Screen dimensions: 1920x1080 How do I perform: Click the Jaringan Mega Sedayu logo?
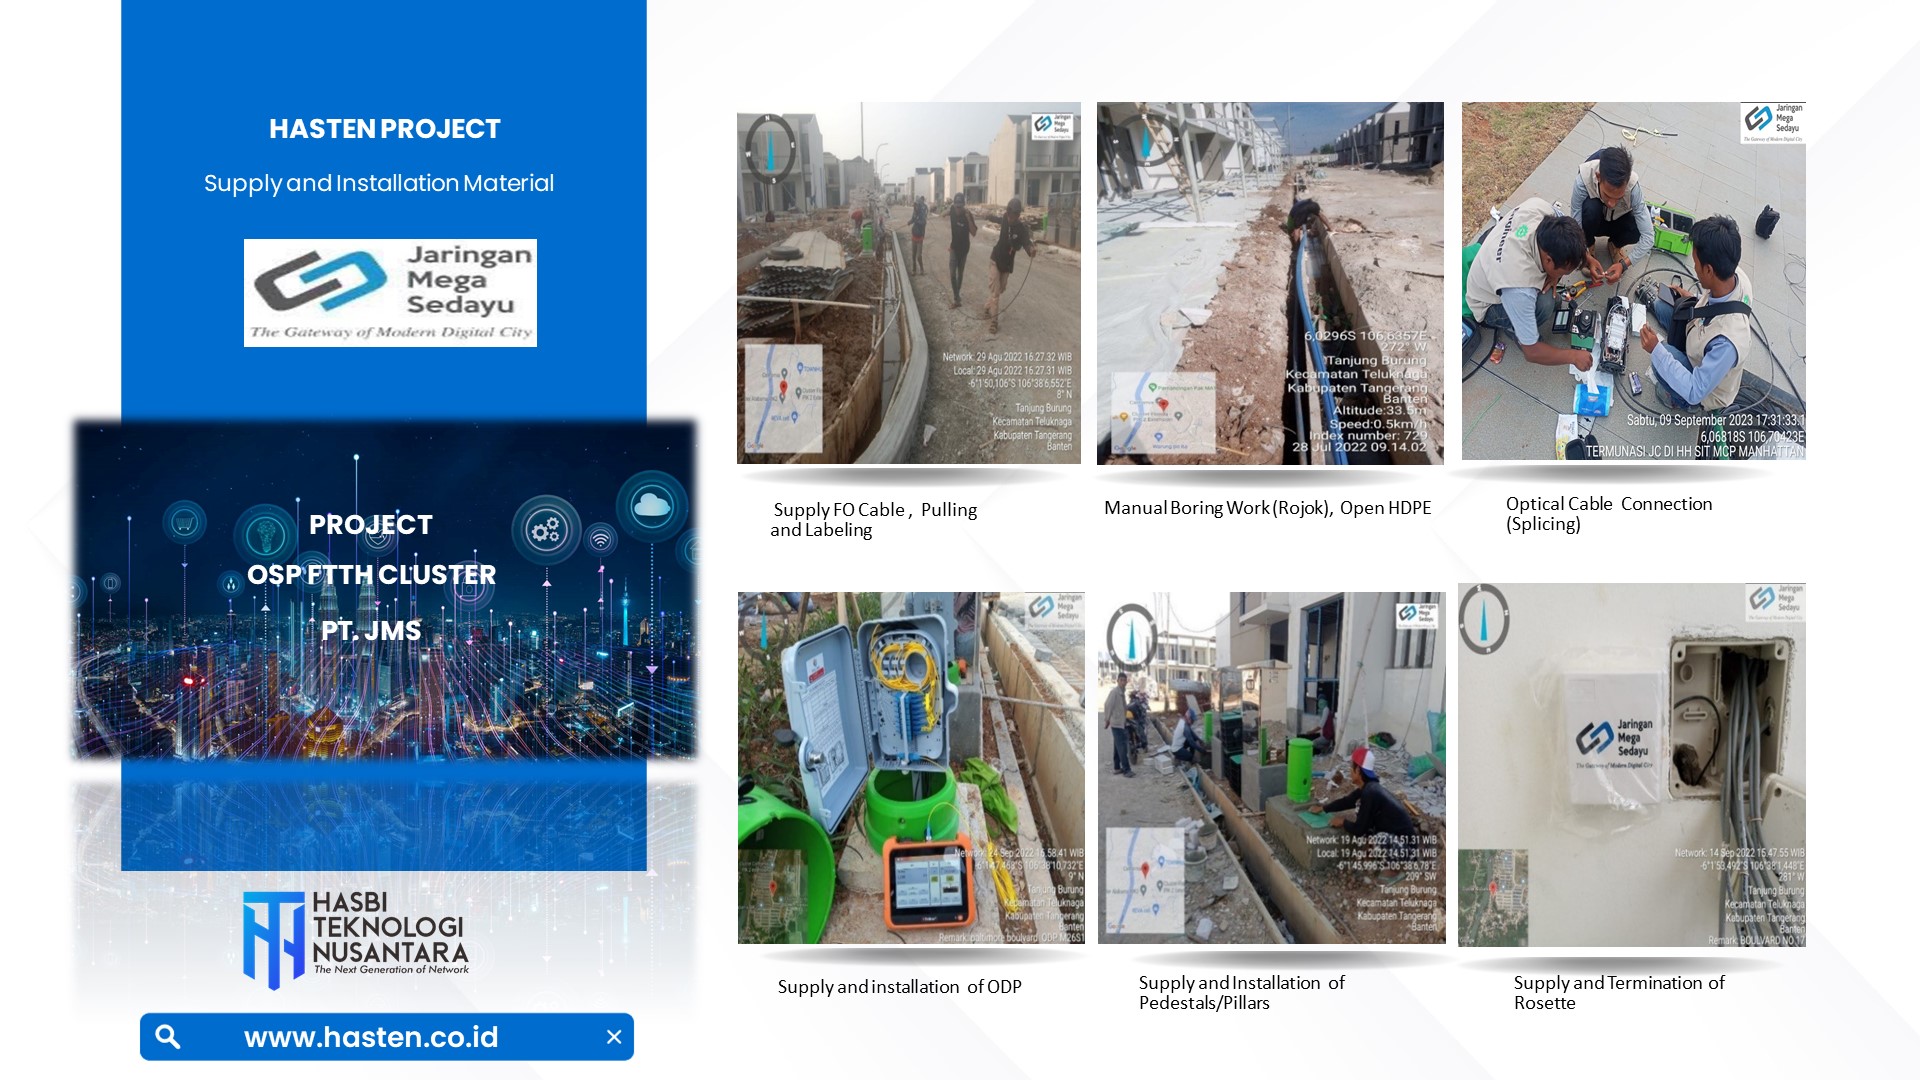coord(390,293)
